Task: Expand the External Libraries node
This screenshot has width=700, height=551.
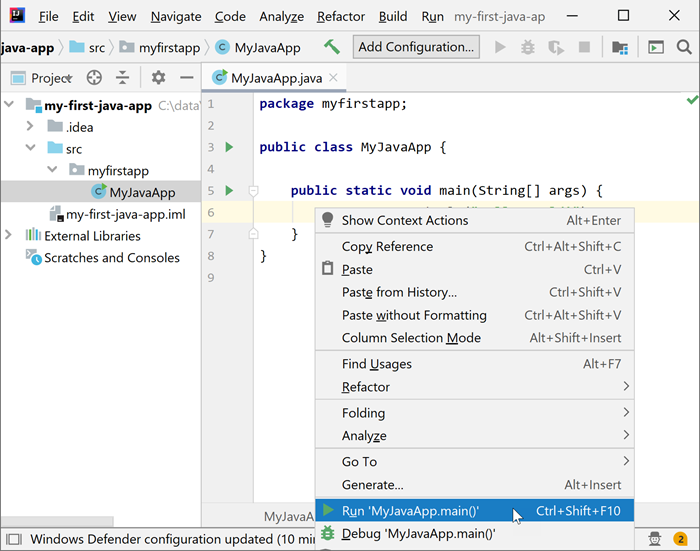Action: (x=9, y=236)
